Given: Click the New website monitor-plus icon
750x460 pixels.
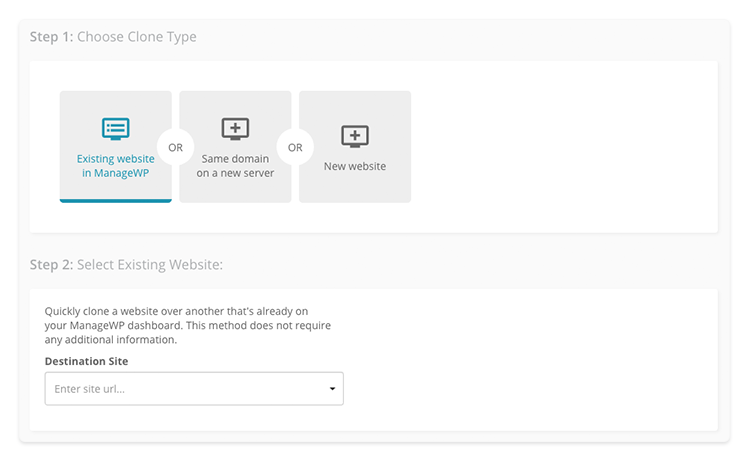Looking at the screenshot, I should [x=354, y=136].
